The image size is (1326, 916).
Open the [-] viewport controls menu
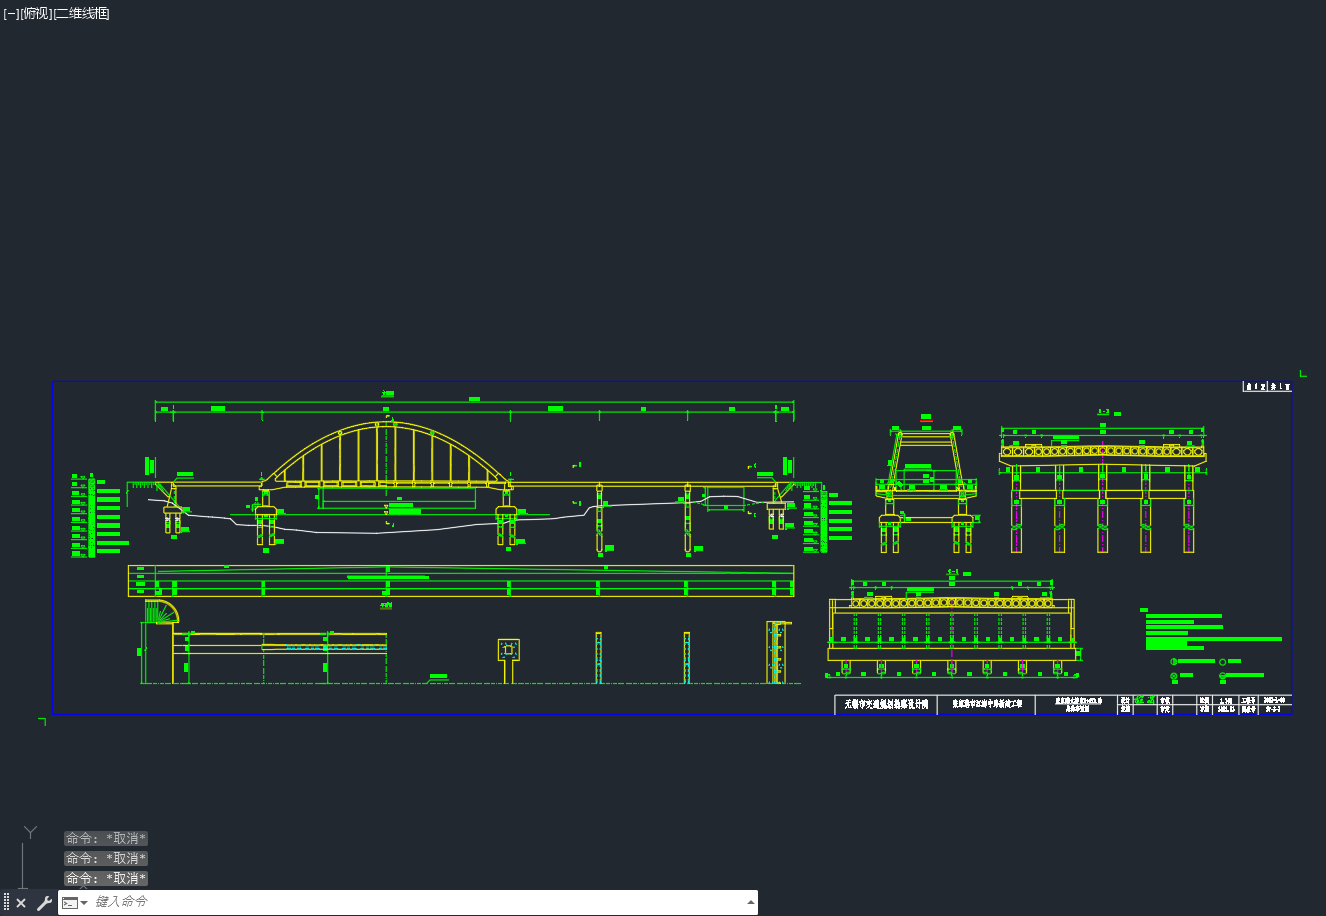[11, 13]
